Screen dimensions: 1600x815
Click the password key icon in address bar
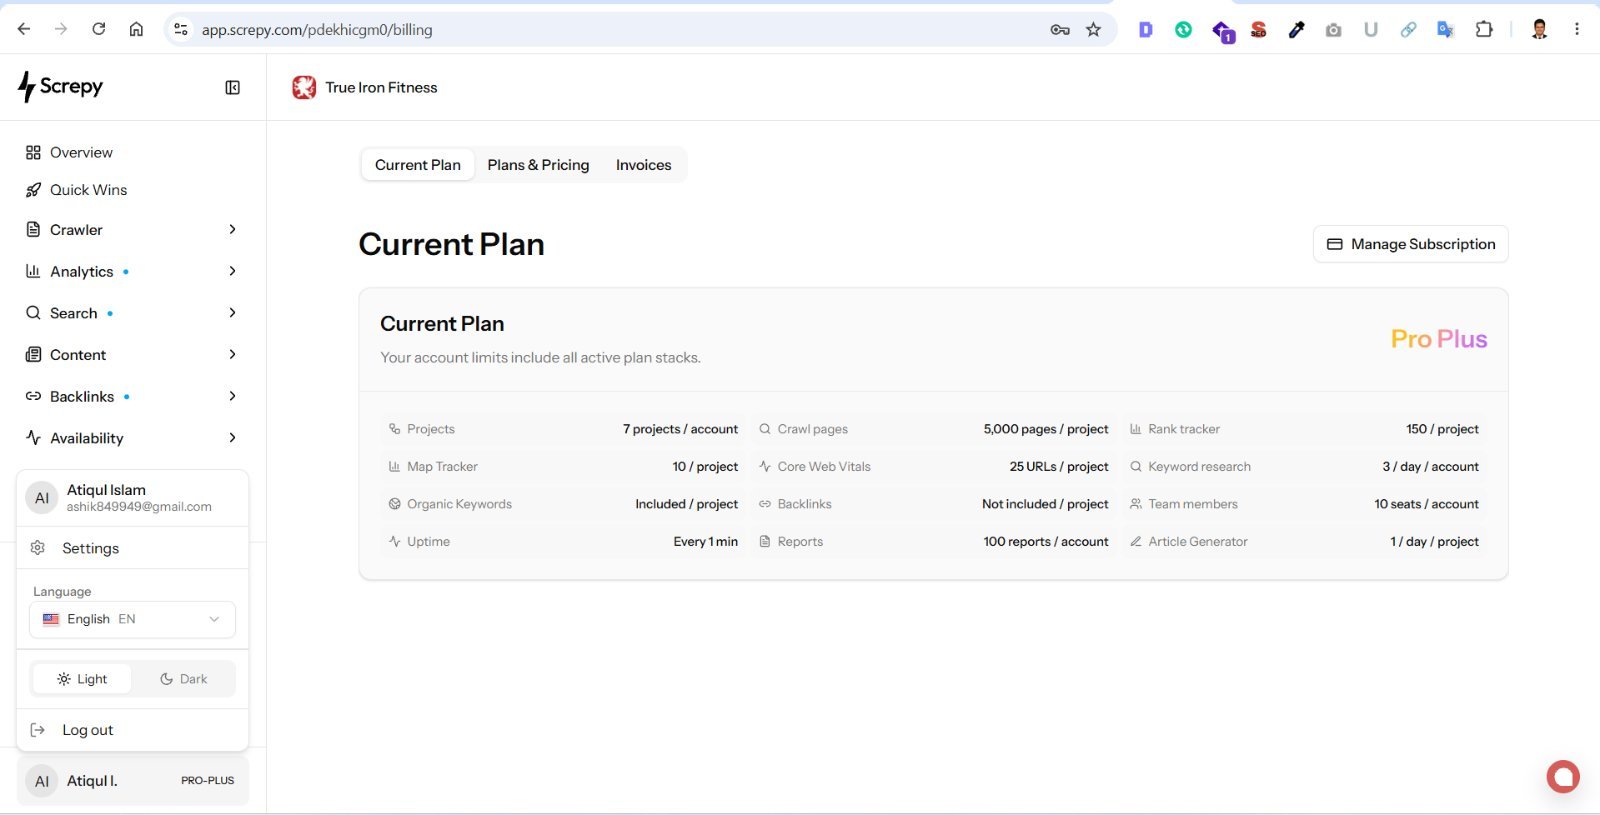[1060, 30]
